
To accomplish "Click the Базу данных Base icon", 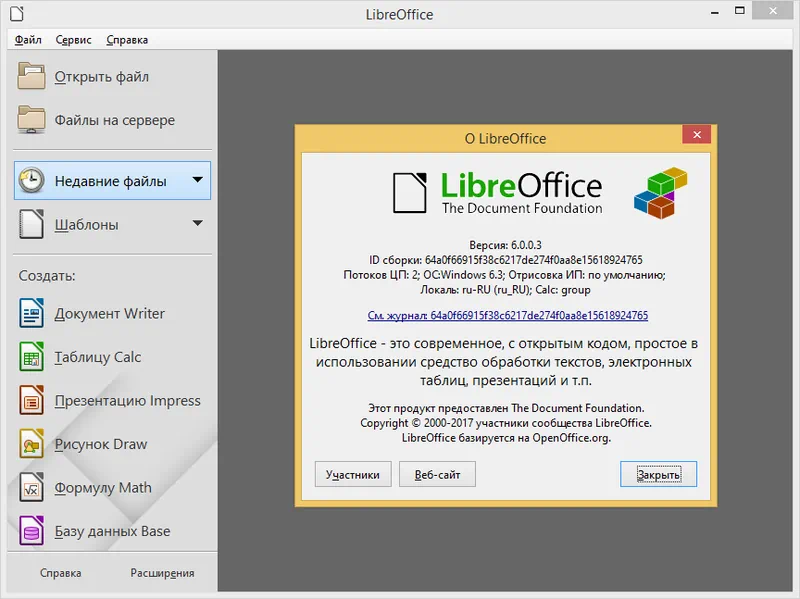I will coord(31,530).
